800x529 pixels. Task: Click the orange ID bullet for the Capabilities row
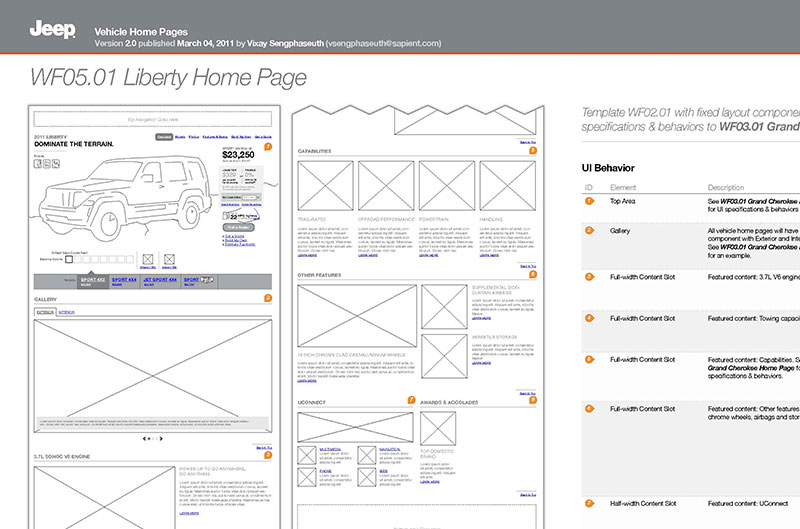[589, 360]
